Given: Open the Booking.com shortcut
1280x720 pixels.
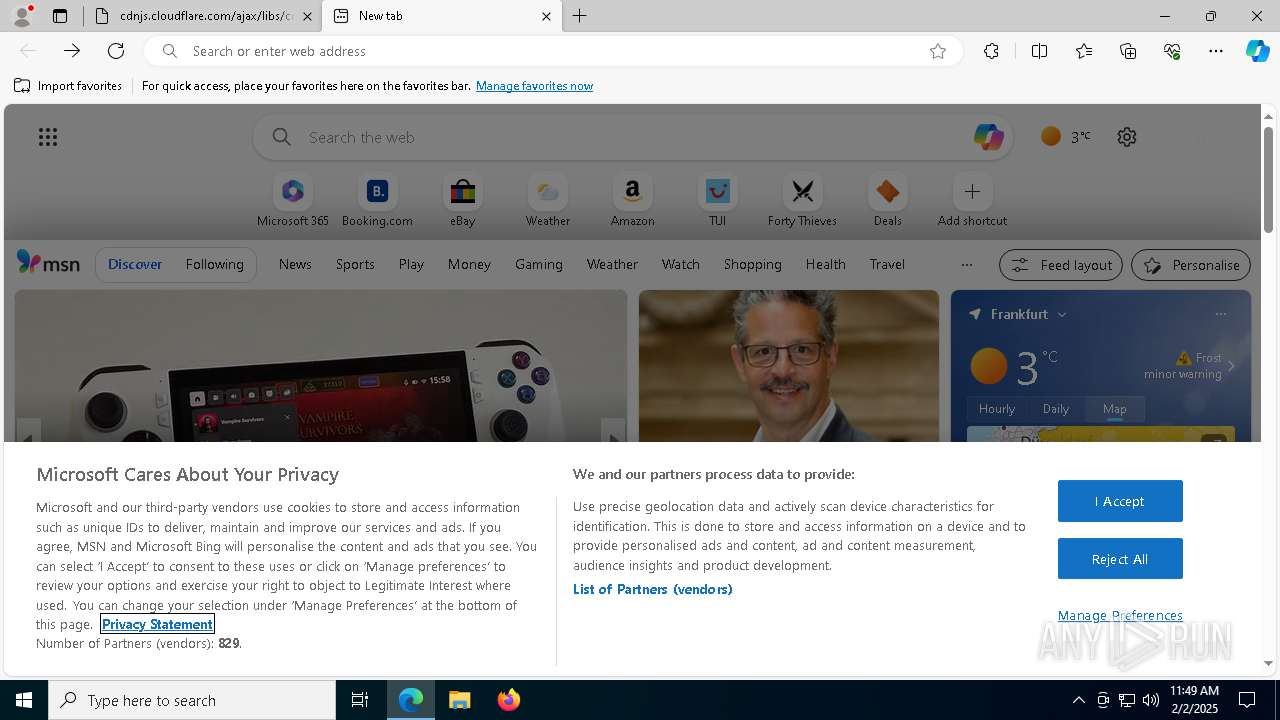Looking at the screenshot, I should 377,201.
